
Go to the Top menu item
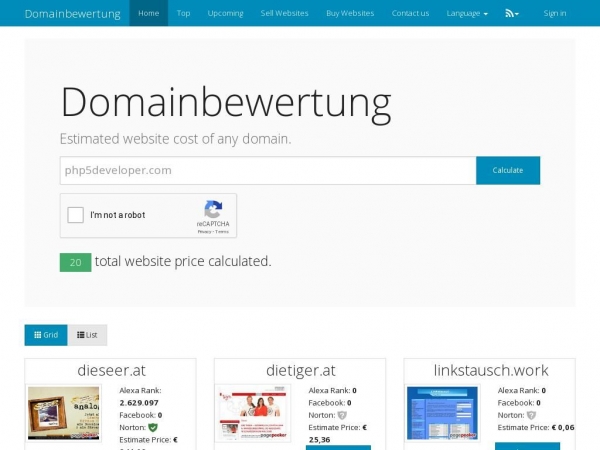pos(183,13)
